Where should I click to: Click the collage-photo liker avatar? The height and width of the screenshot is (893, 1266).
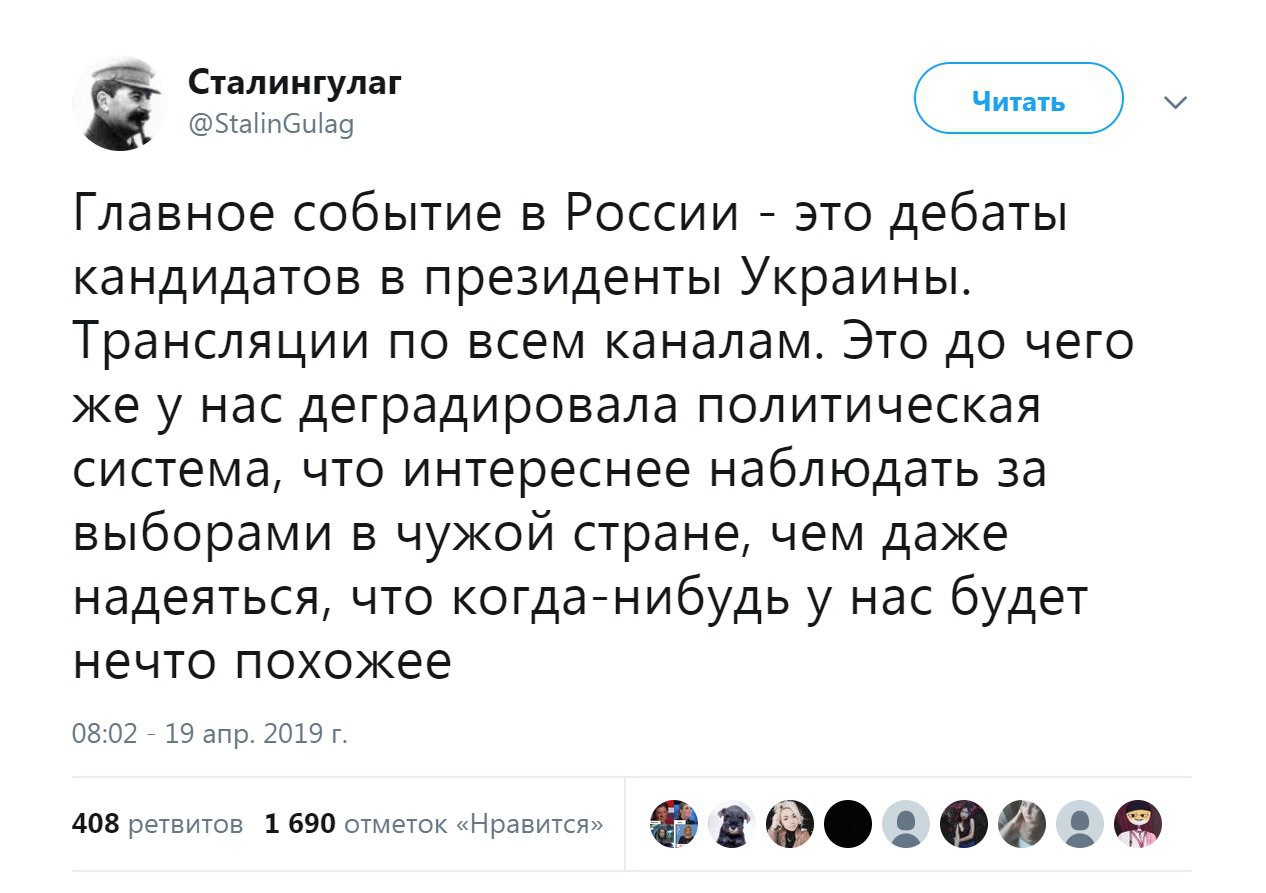tap(673, 824)
